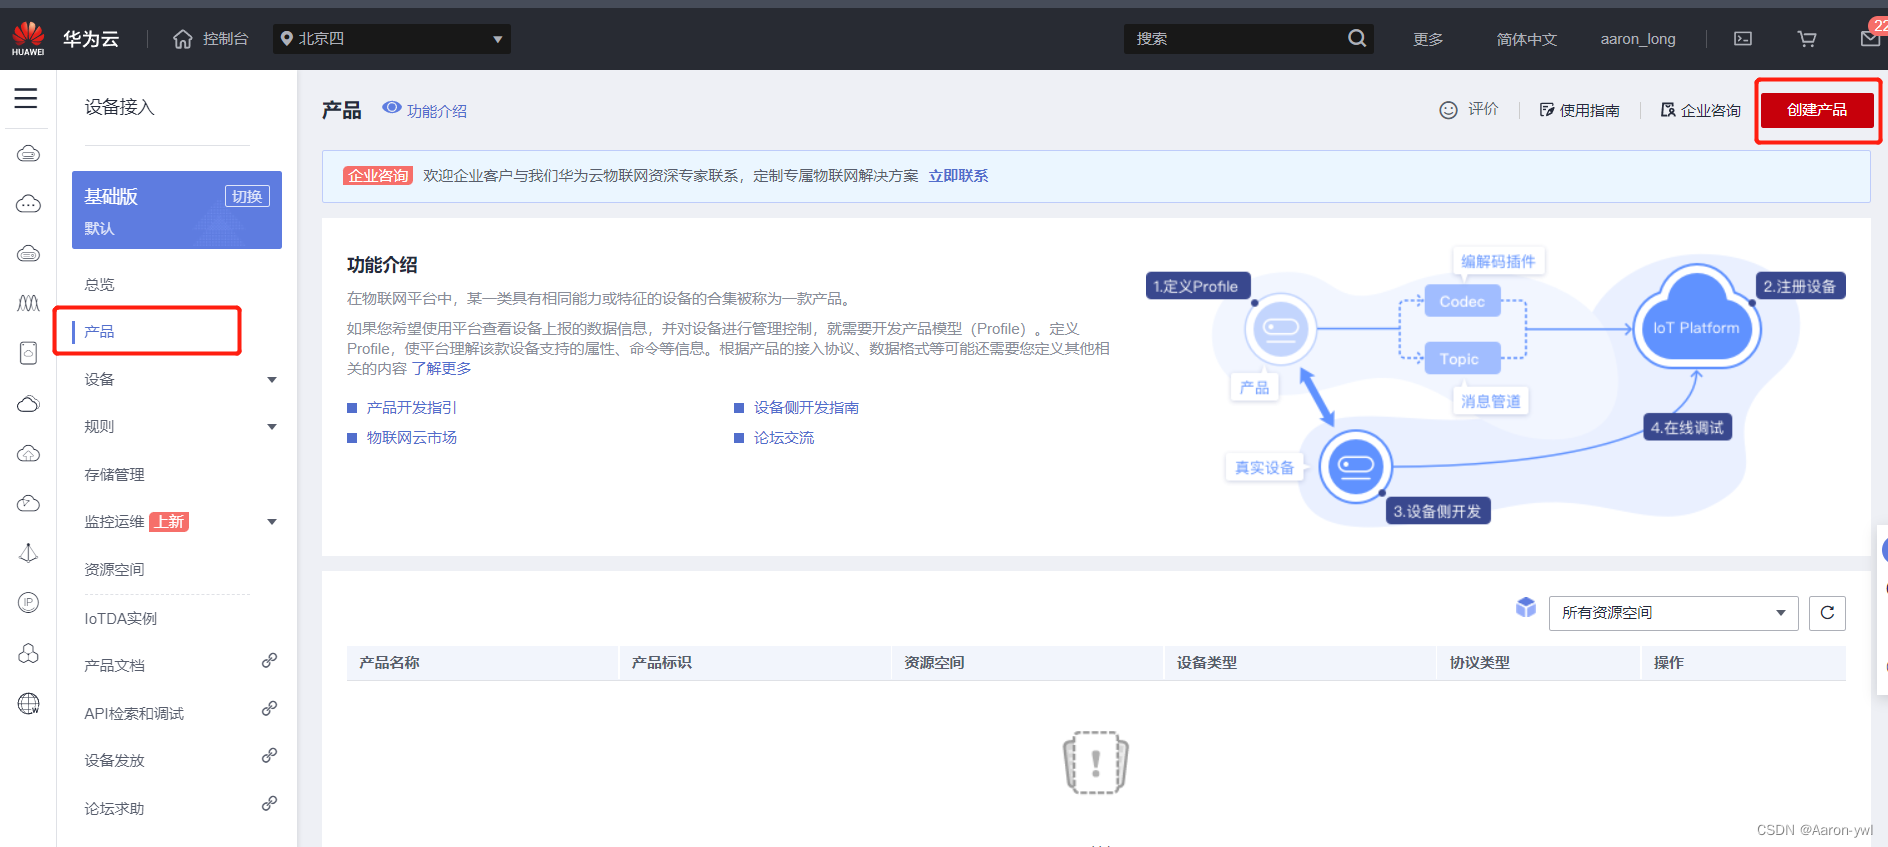
Task: Open the 简体中文 language menu
Action: click(x=1527, y=39)
